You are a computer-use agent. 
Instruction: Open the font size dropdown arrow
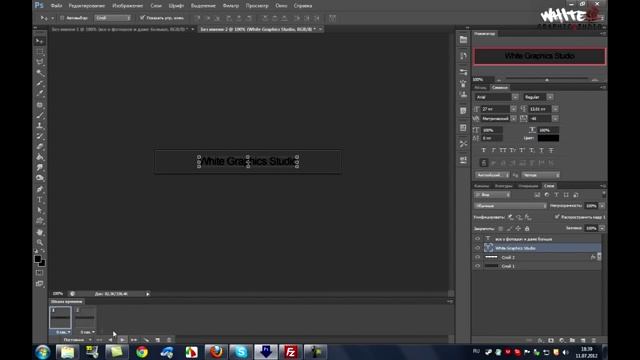click(513, 109)
